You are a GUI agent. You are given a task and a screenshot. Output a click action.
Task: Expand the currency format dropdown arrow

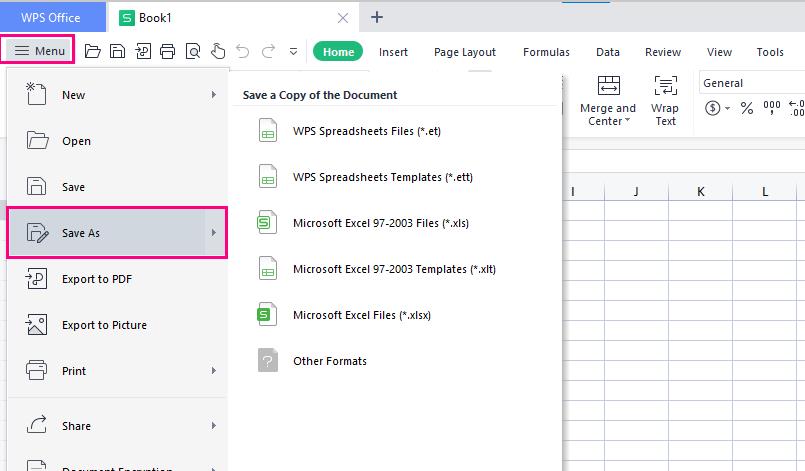[727, 108]
